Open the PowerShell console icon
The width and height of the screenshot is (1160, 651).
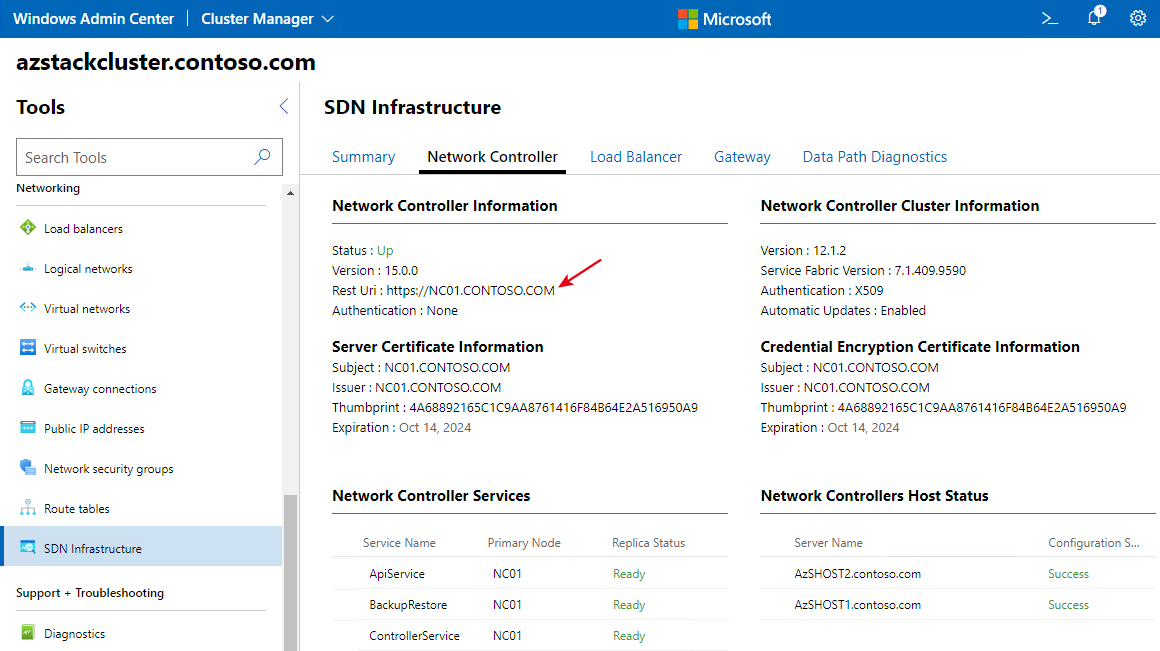coord(1049,18)
